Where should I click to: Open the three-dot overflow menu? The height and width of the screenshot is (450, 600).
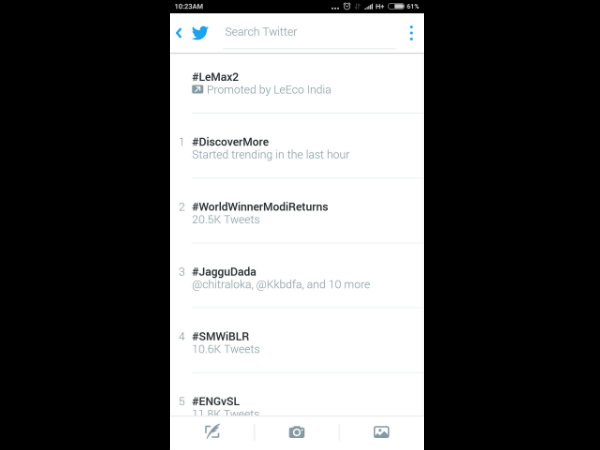tap(411, 33)
